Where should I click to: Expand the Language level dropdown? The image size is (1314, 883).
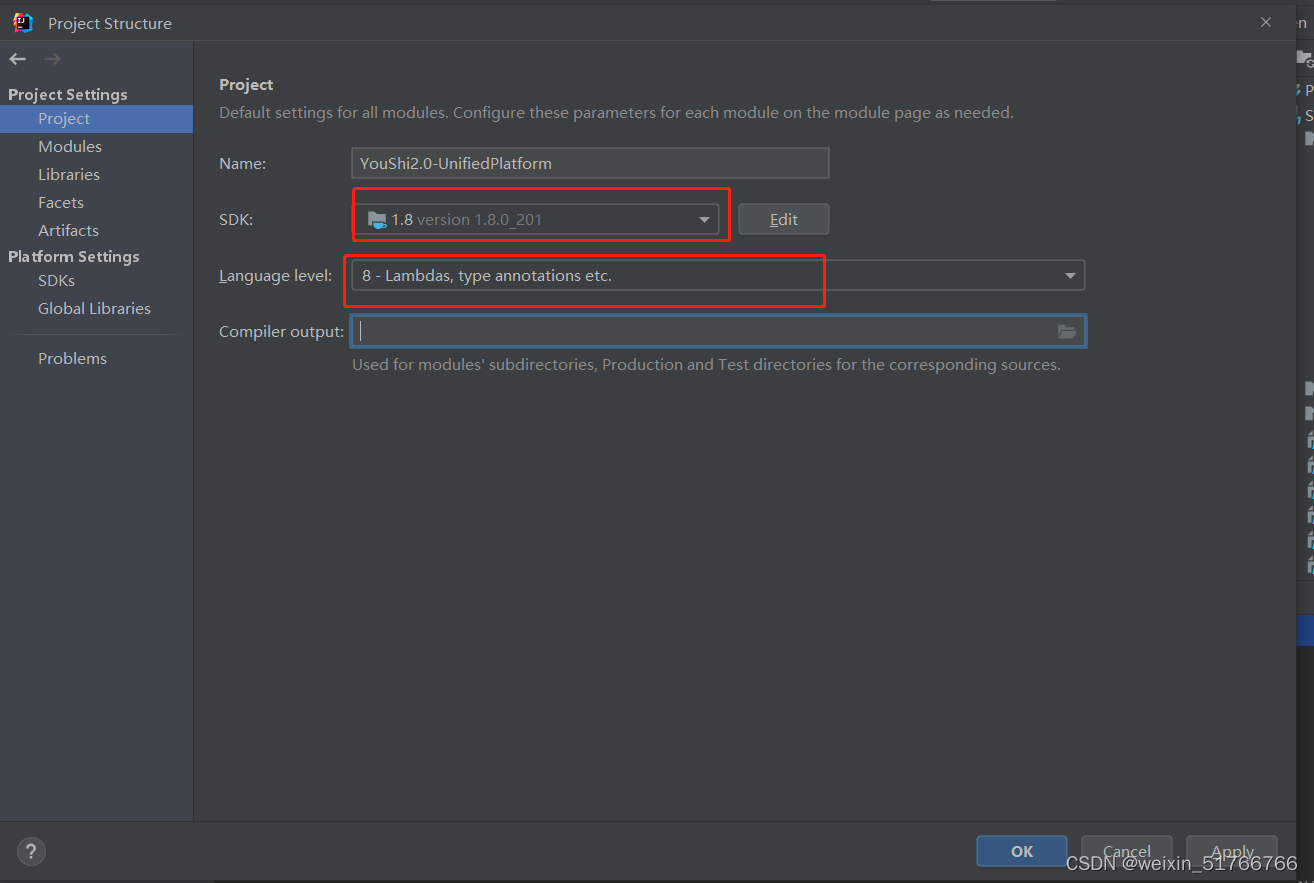[1069, 275]
